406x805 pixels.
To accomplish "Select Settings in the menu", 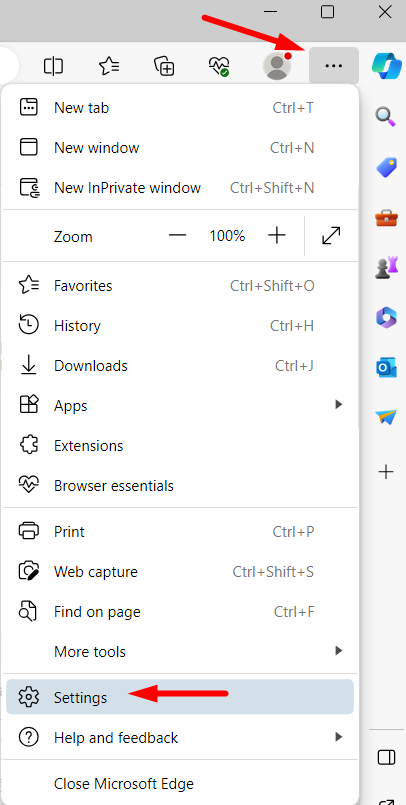I will (x=180, y=697).
